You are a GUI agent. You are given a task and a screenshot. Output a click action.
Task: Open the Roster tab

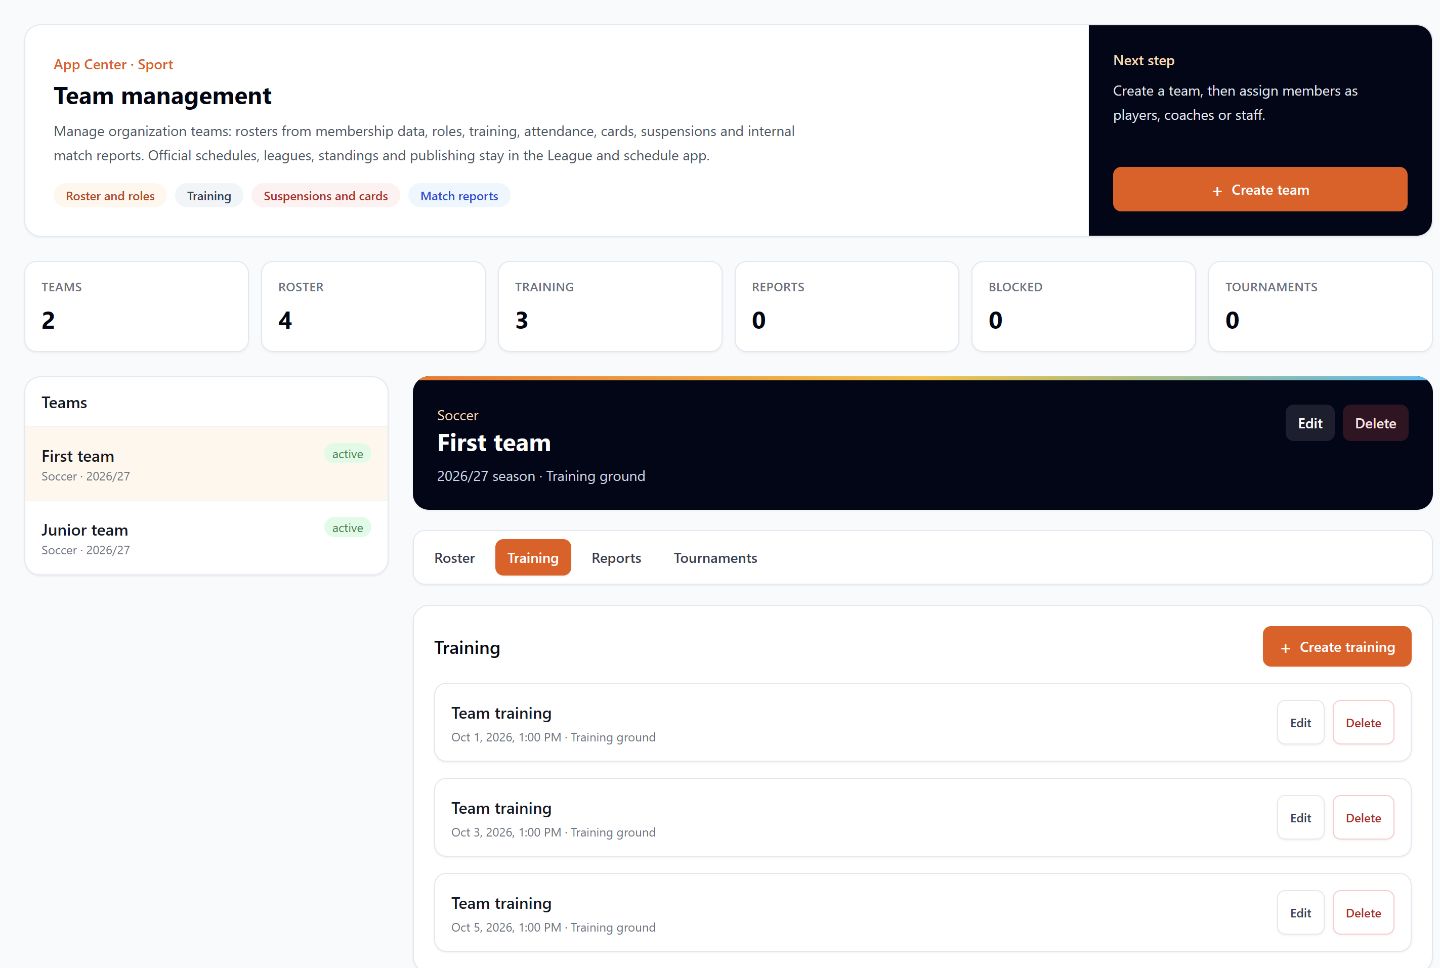(454, 558)
